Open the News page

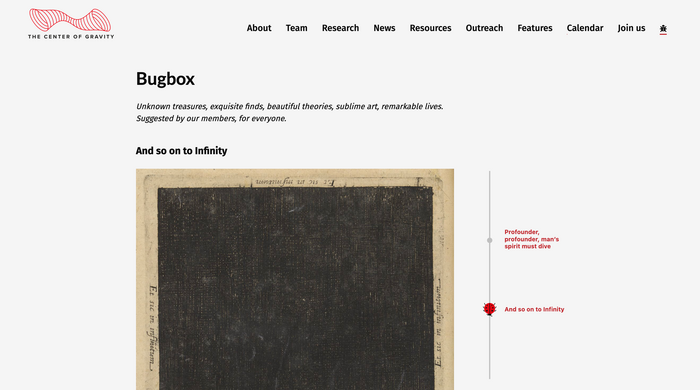pyautogui.click(x=384, y=28)
